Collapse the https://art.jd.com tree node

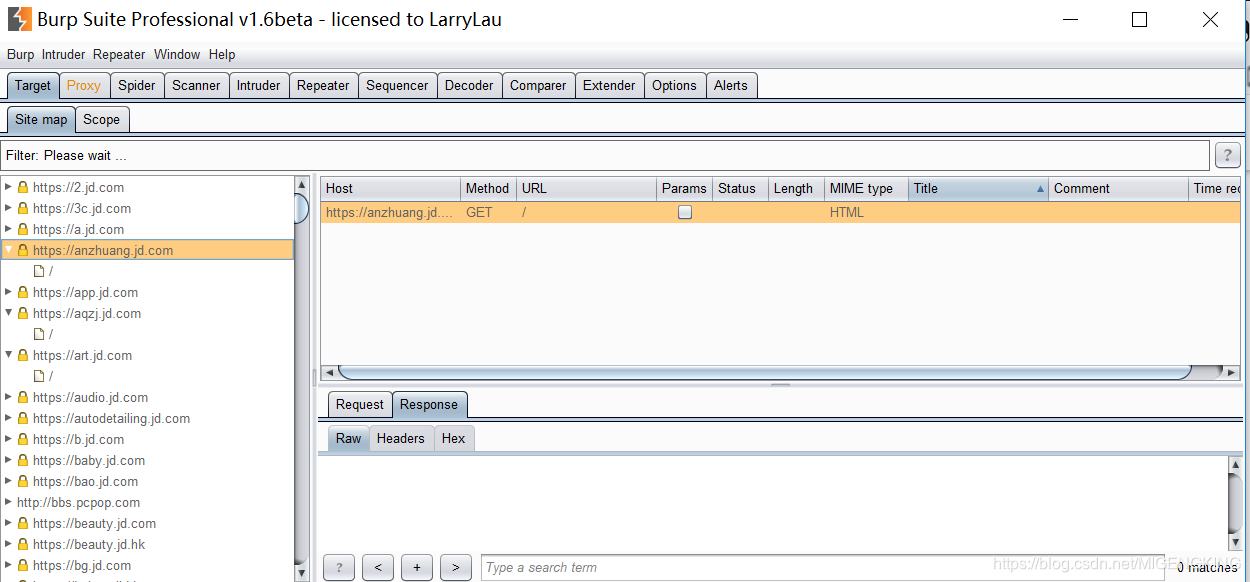click(9, 355)
